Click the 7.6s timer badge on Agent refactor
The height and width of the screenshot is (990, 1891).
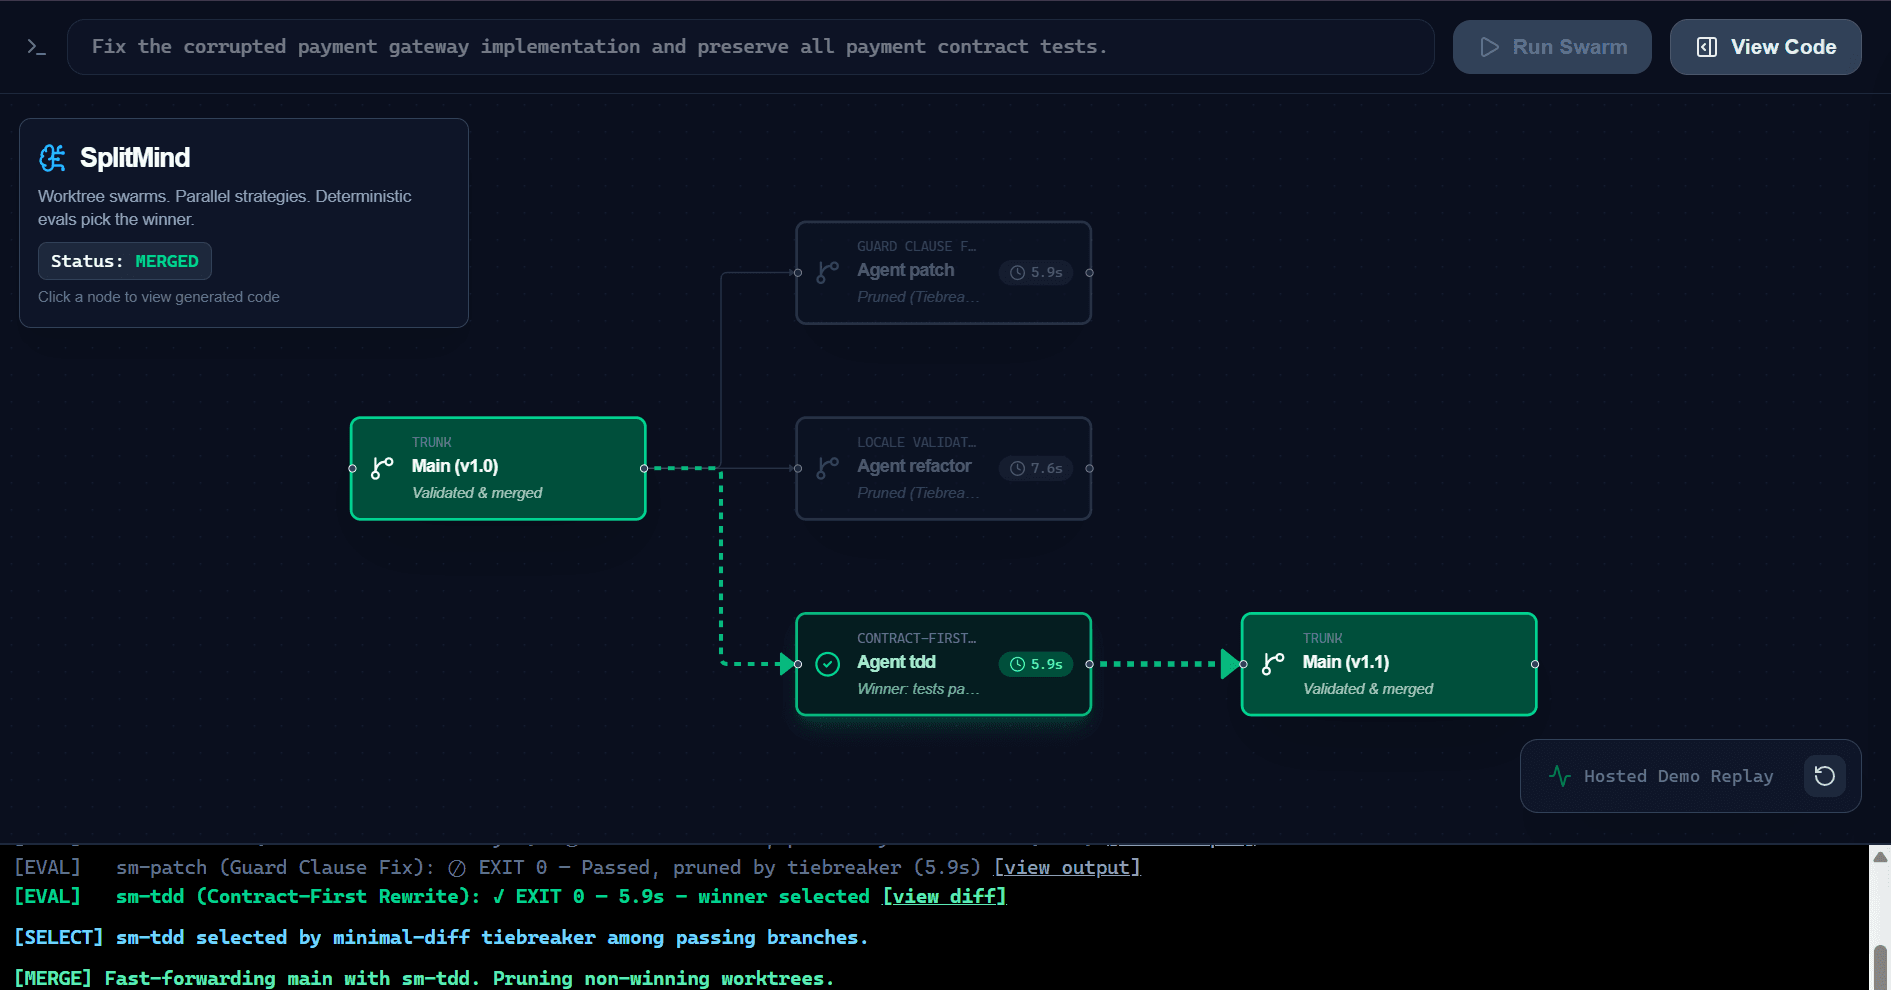click(1036, 468)
